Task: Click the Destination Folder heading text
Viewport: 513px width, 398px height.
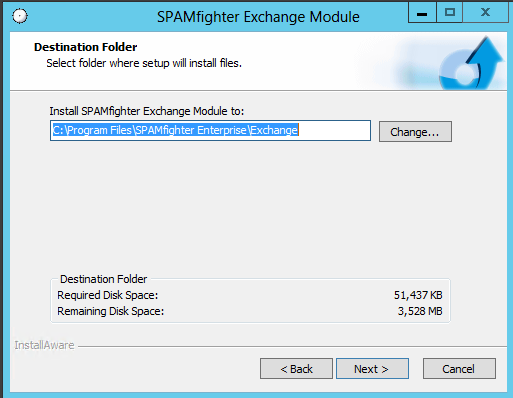Action: [86, 47]
